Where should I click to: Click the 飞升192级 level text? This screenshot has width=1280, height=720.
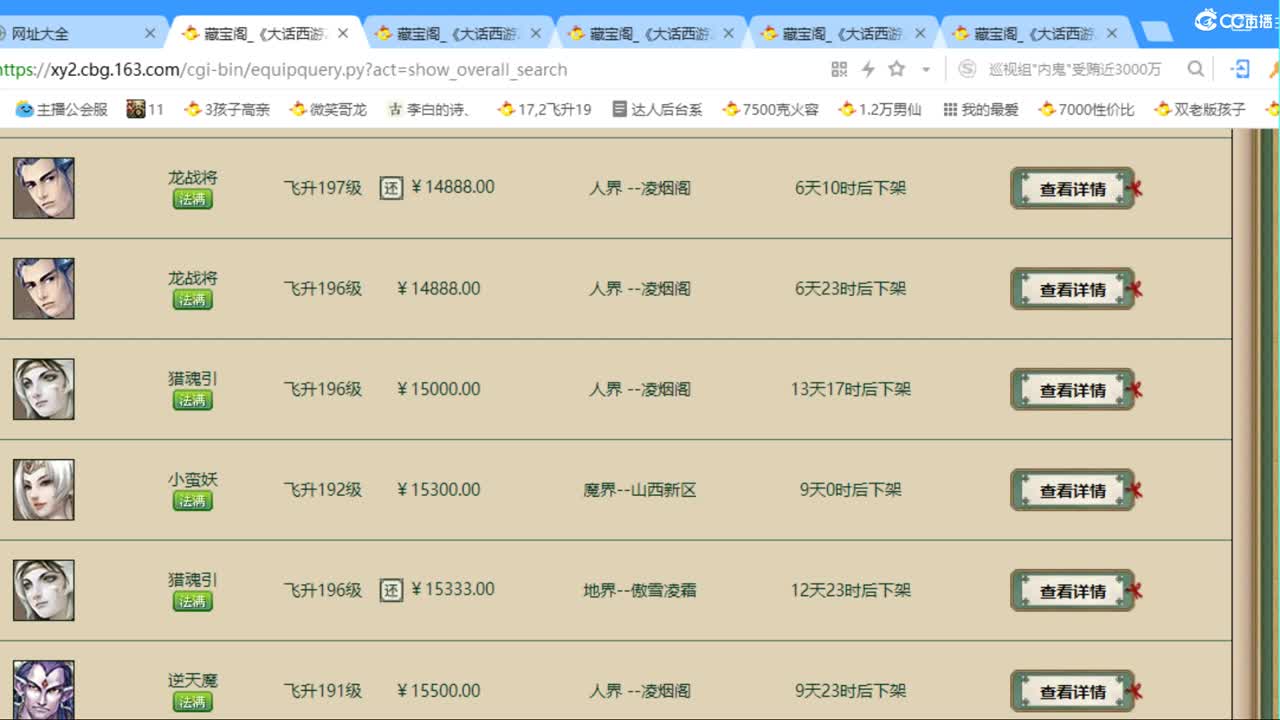(x=323, y=490)
